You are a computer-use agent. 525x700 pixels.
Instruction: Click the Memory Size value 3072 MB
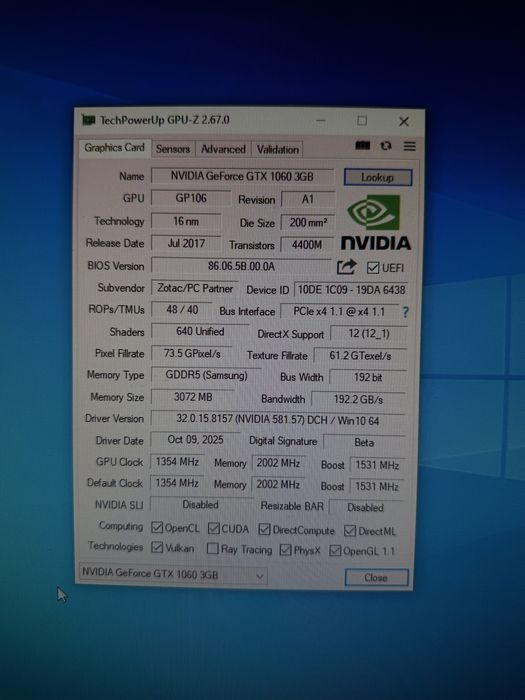tap(193, 397)
